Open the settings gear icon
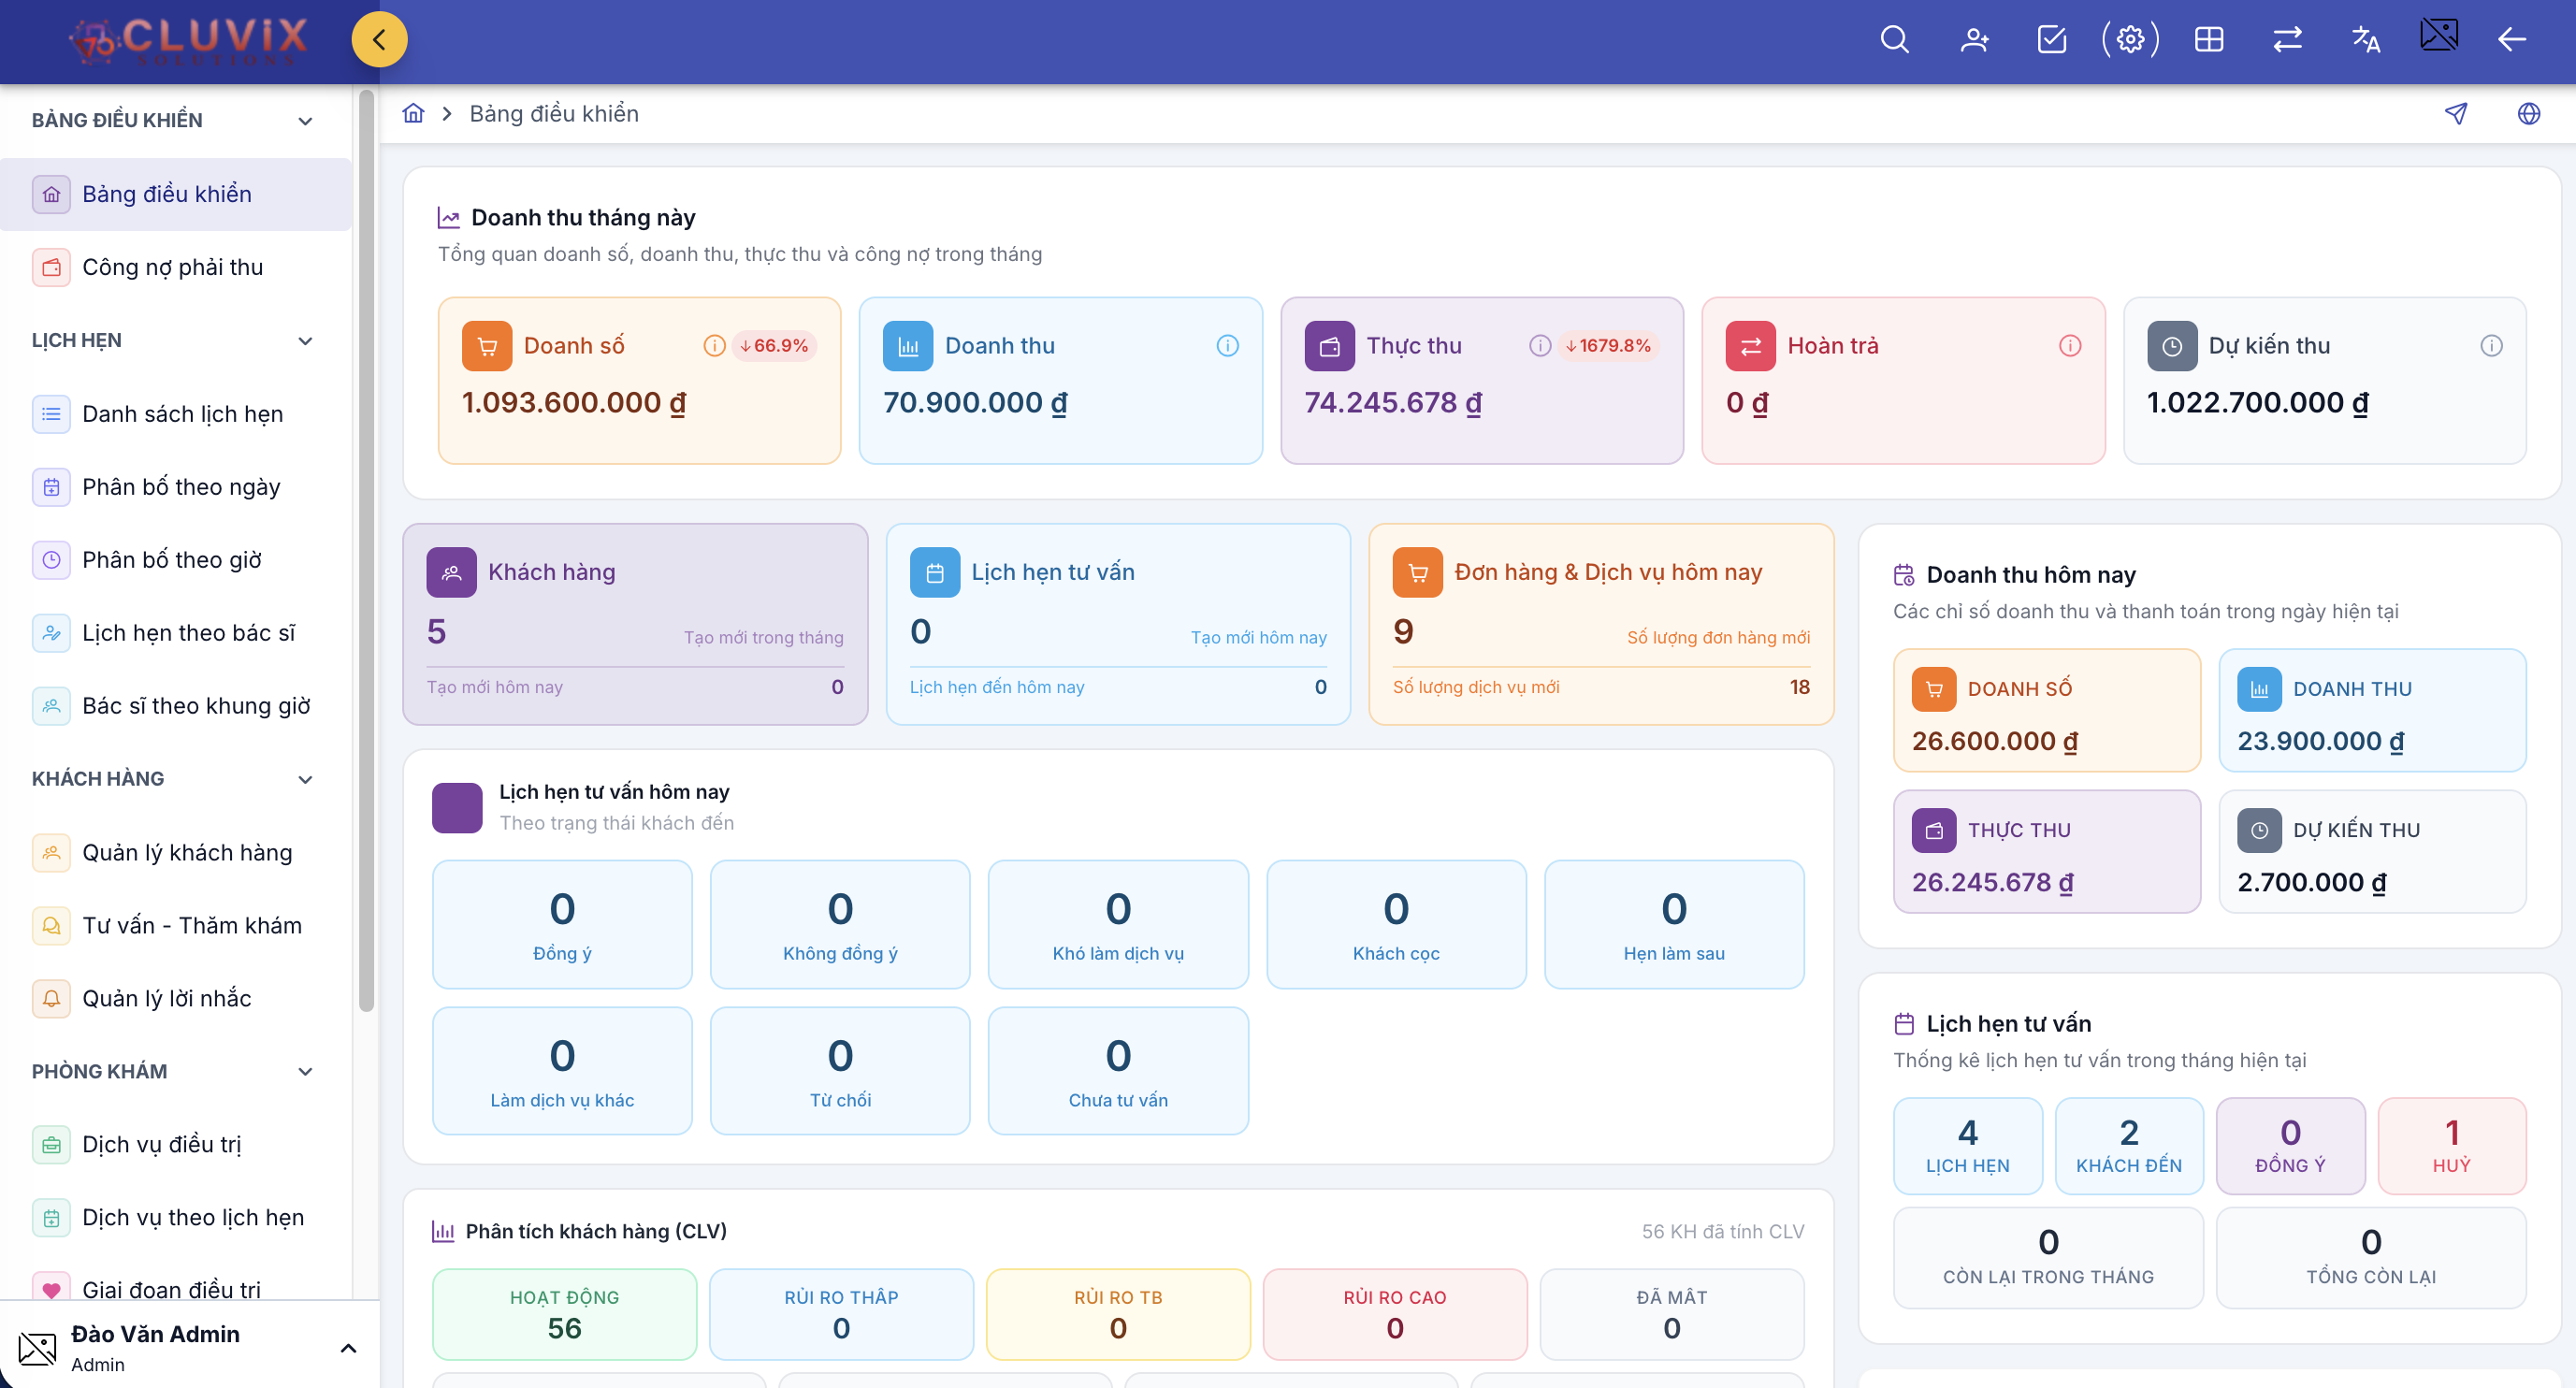 tap(2130, 40)
